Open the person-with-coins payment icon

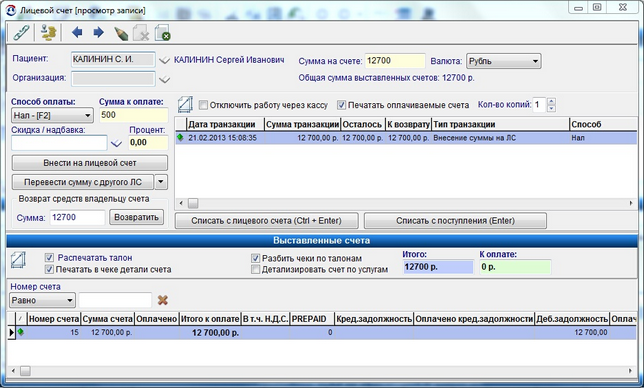pyautogui.click(x=48, y=32)
